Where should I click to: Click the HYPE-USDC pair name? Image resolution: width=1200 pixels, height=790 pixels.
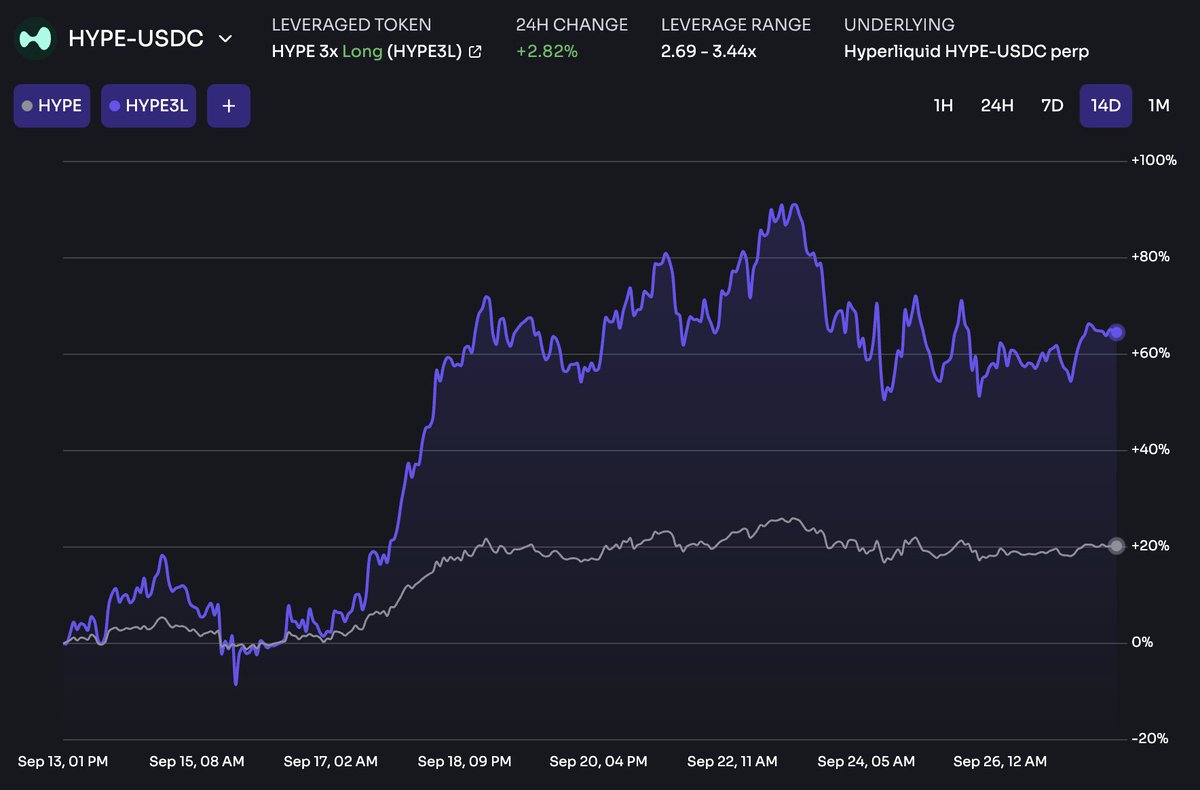pyautogui.click(x=135, y=39)
